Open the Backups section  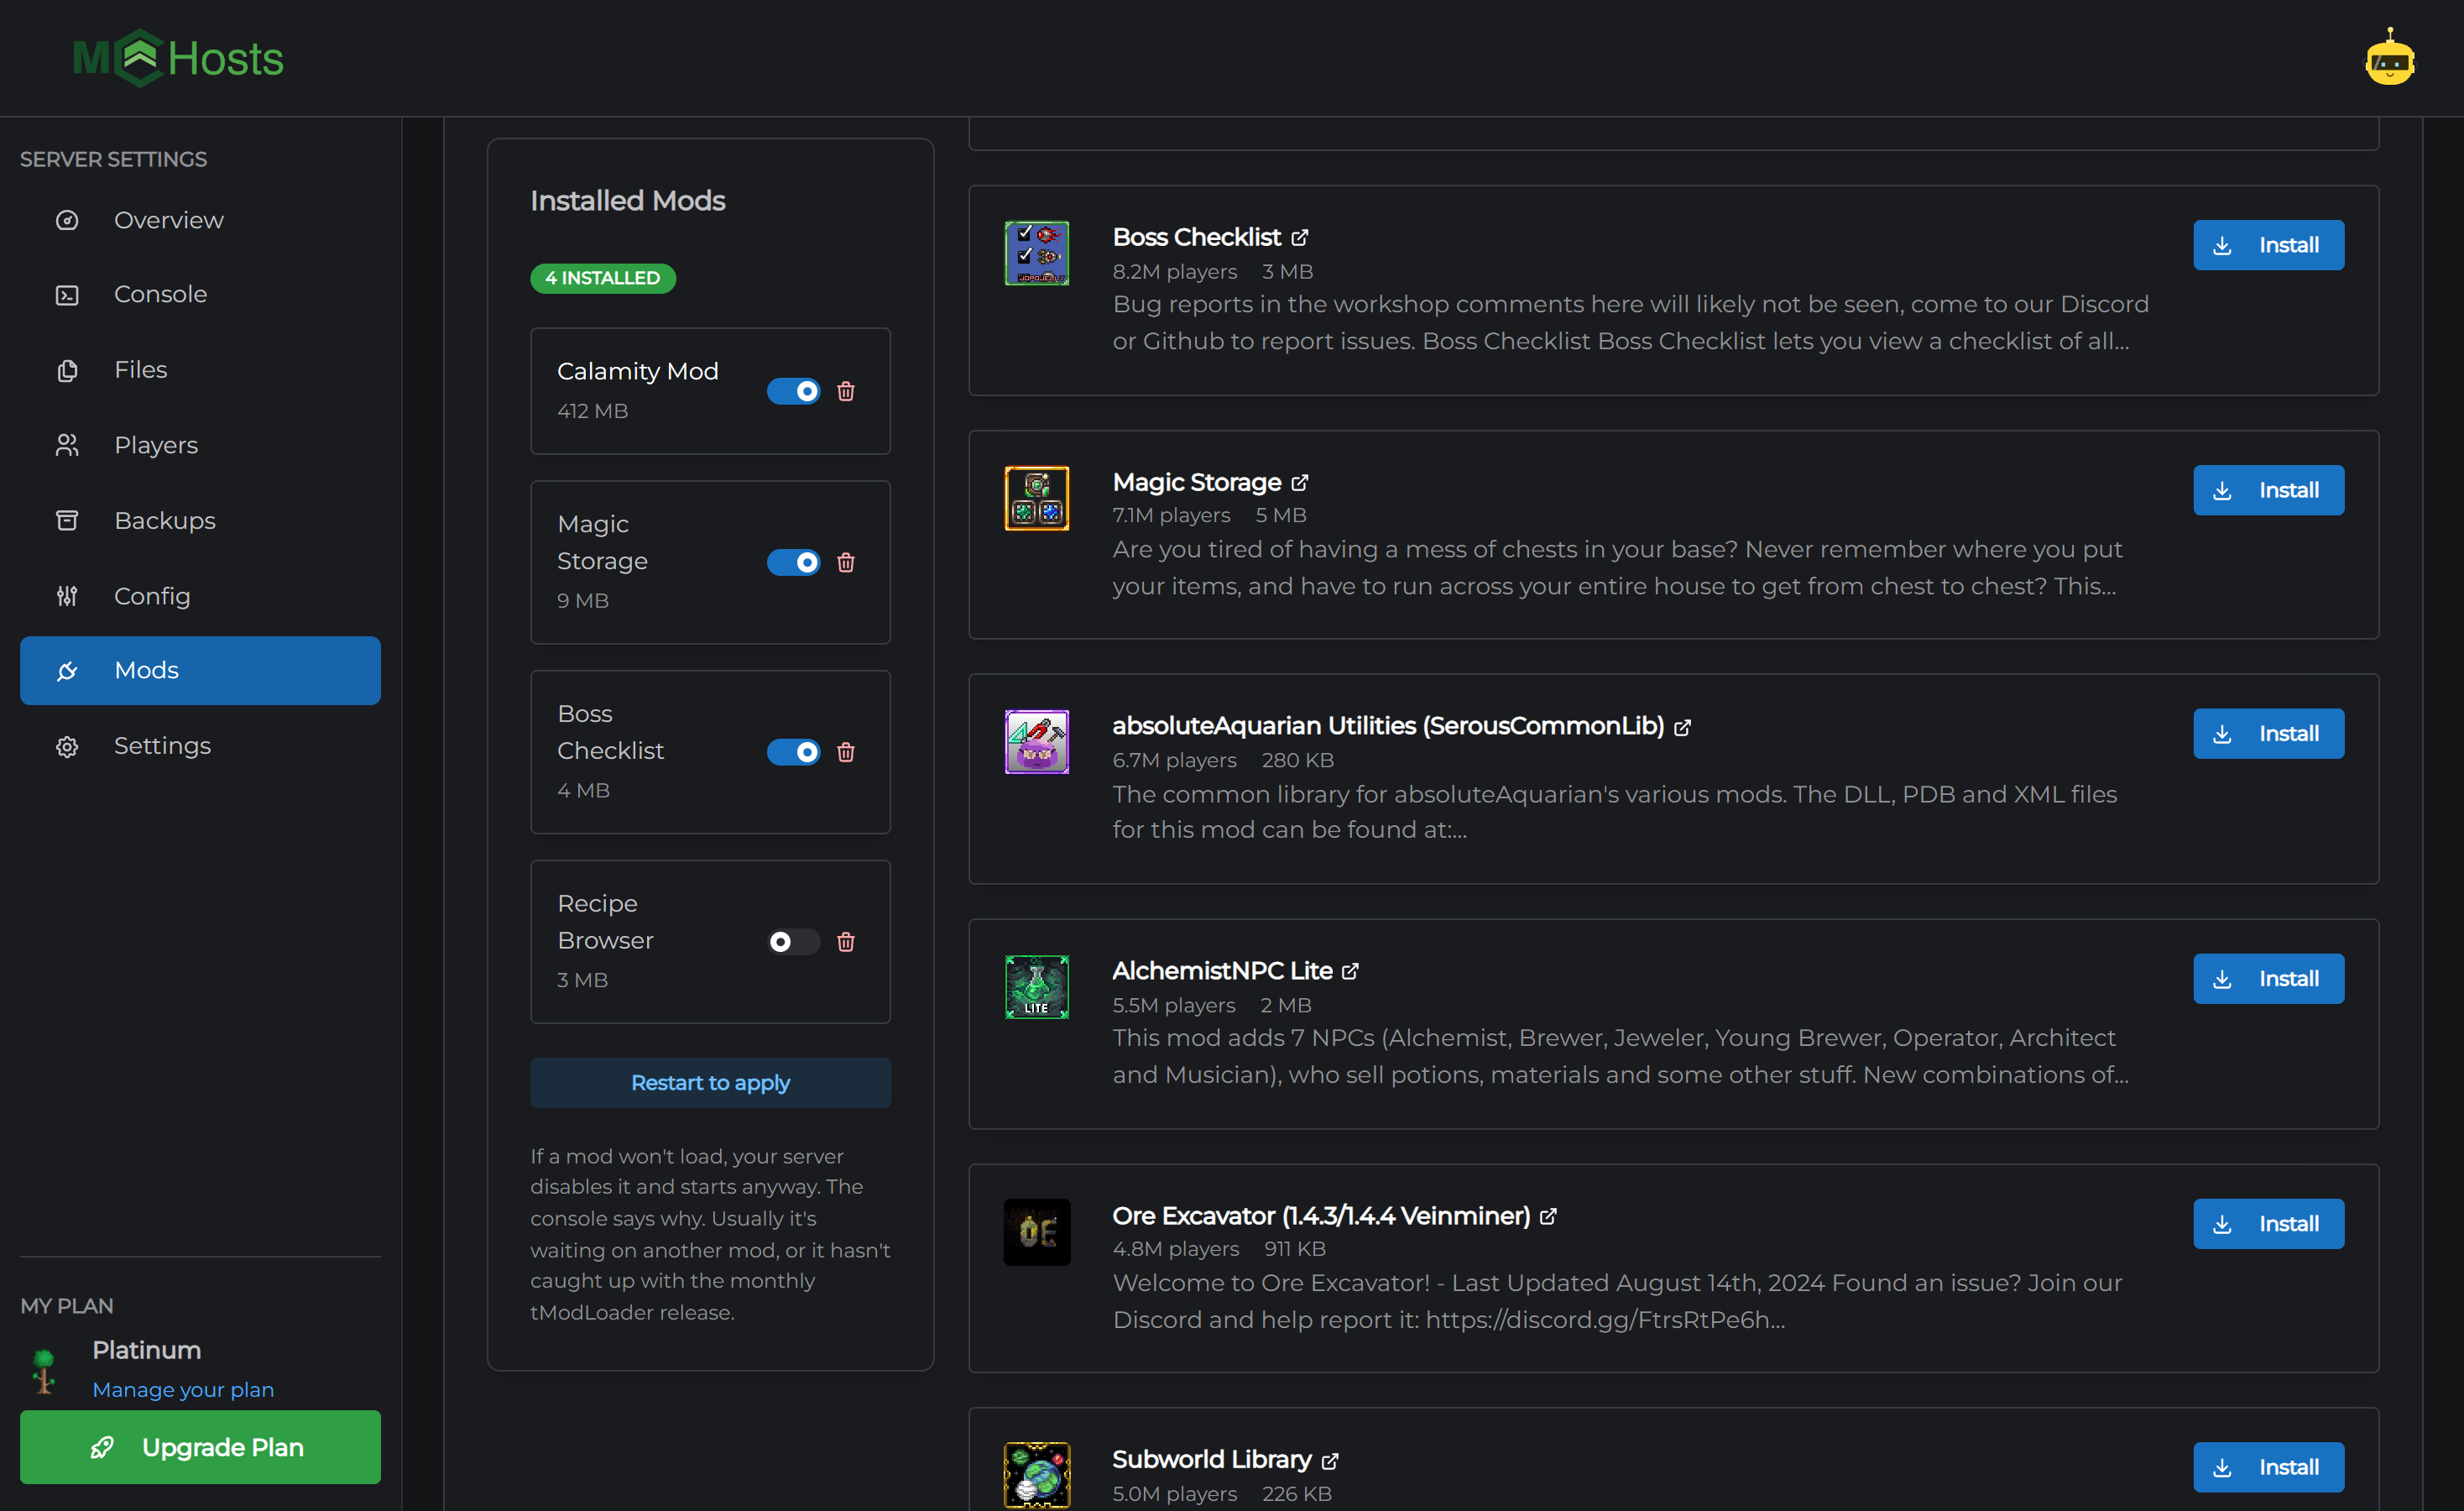pyautogui.click(x=200, y=521)
